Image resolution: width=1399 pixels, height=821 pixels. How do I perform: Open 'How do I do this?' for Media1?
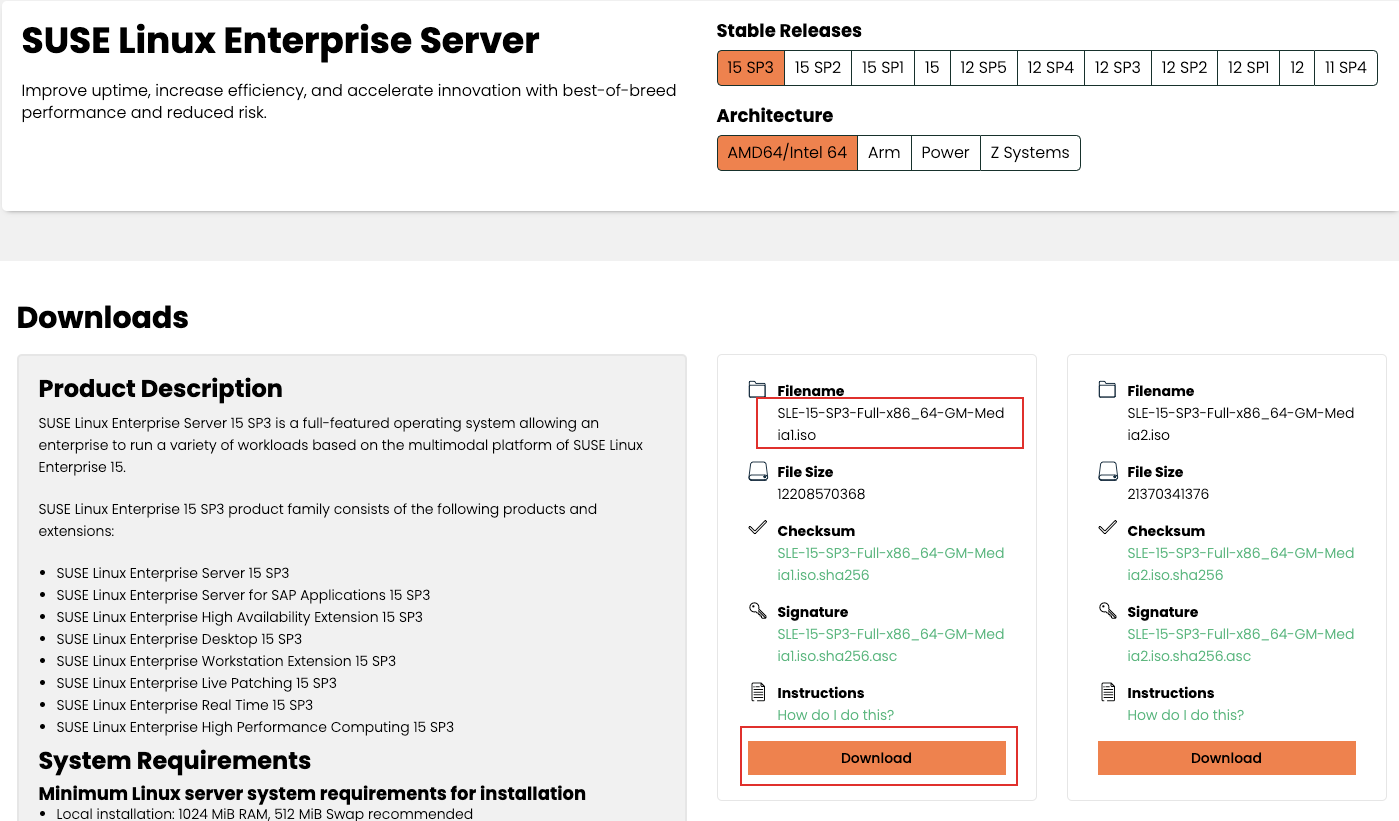pyautogui.click(x=836, y=715)
